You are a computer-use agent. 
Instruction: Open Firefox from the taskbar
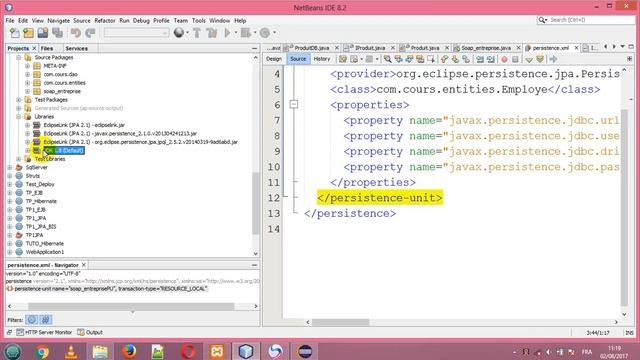tap(129, 351)
